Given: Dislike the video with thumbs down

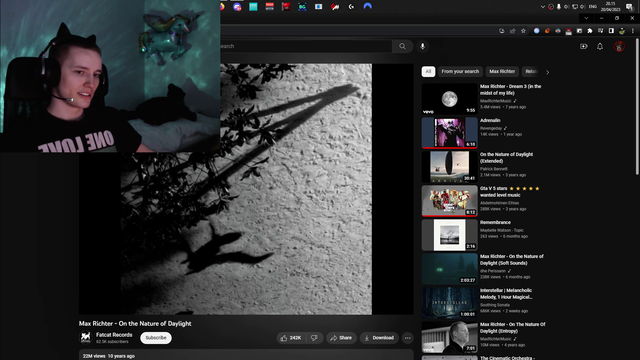Looking at the screenshot, I should 314,338.
